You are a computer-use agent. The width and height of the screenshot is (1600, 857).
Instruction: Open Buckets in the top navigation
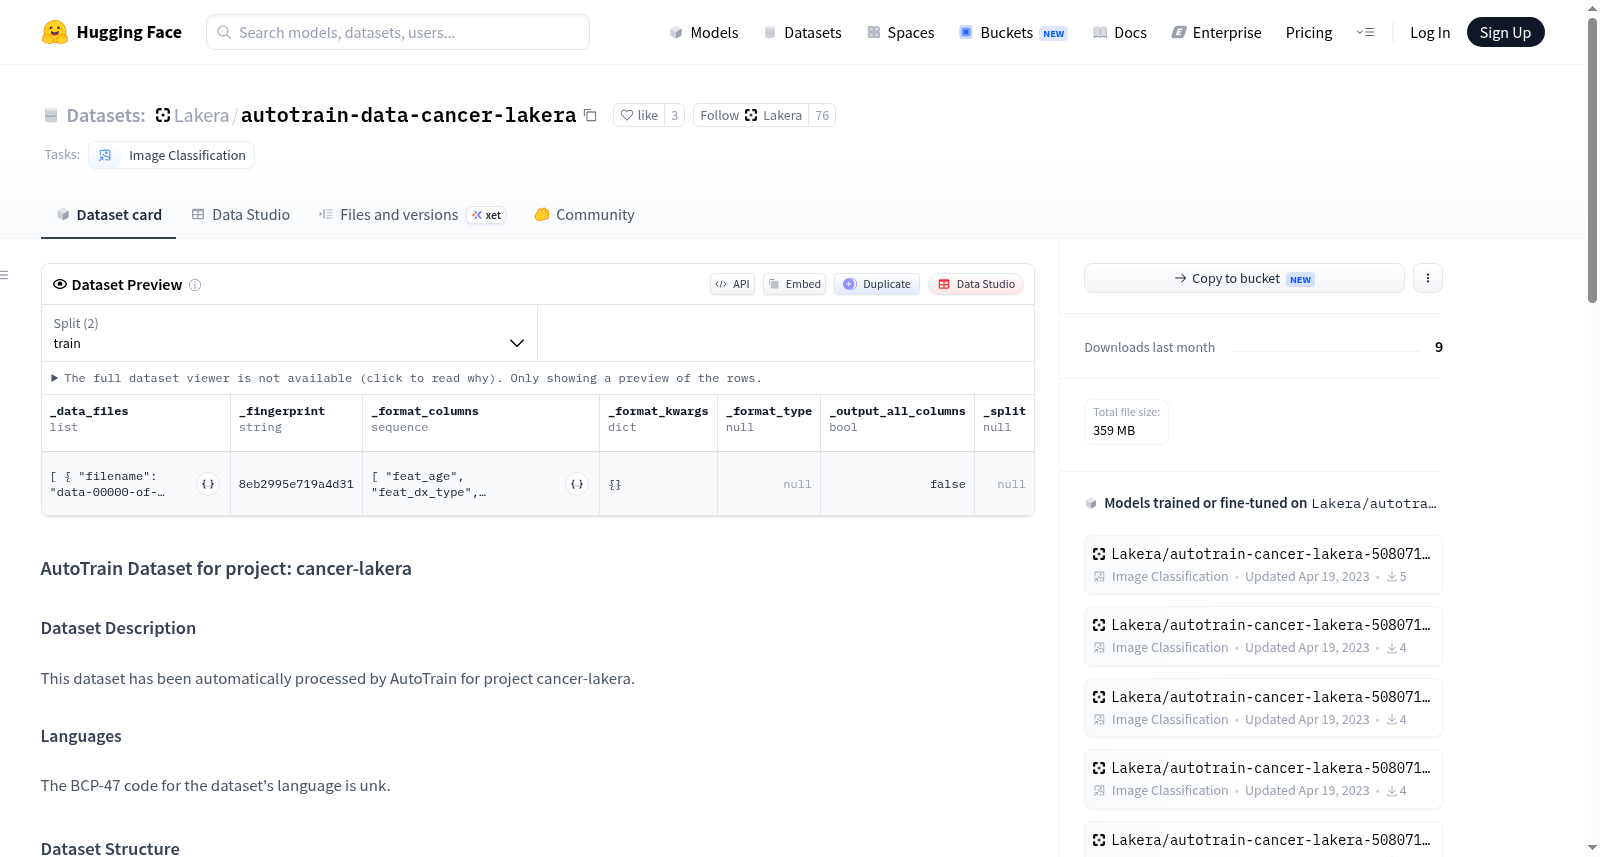(x=1013, y=32)
